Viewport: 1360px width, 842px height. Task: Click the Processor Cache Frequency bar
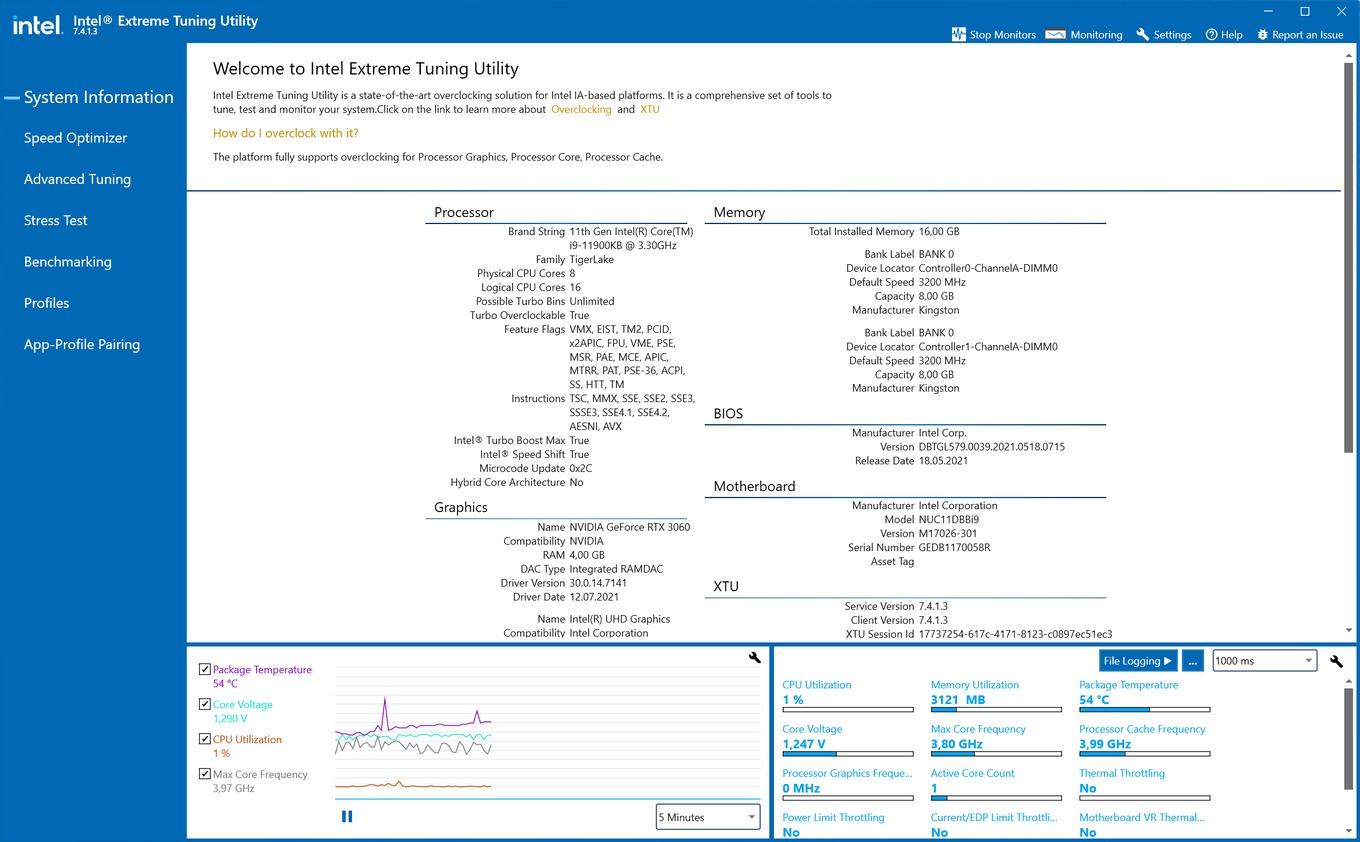click(1144, 753)
